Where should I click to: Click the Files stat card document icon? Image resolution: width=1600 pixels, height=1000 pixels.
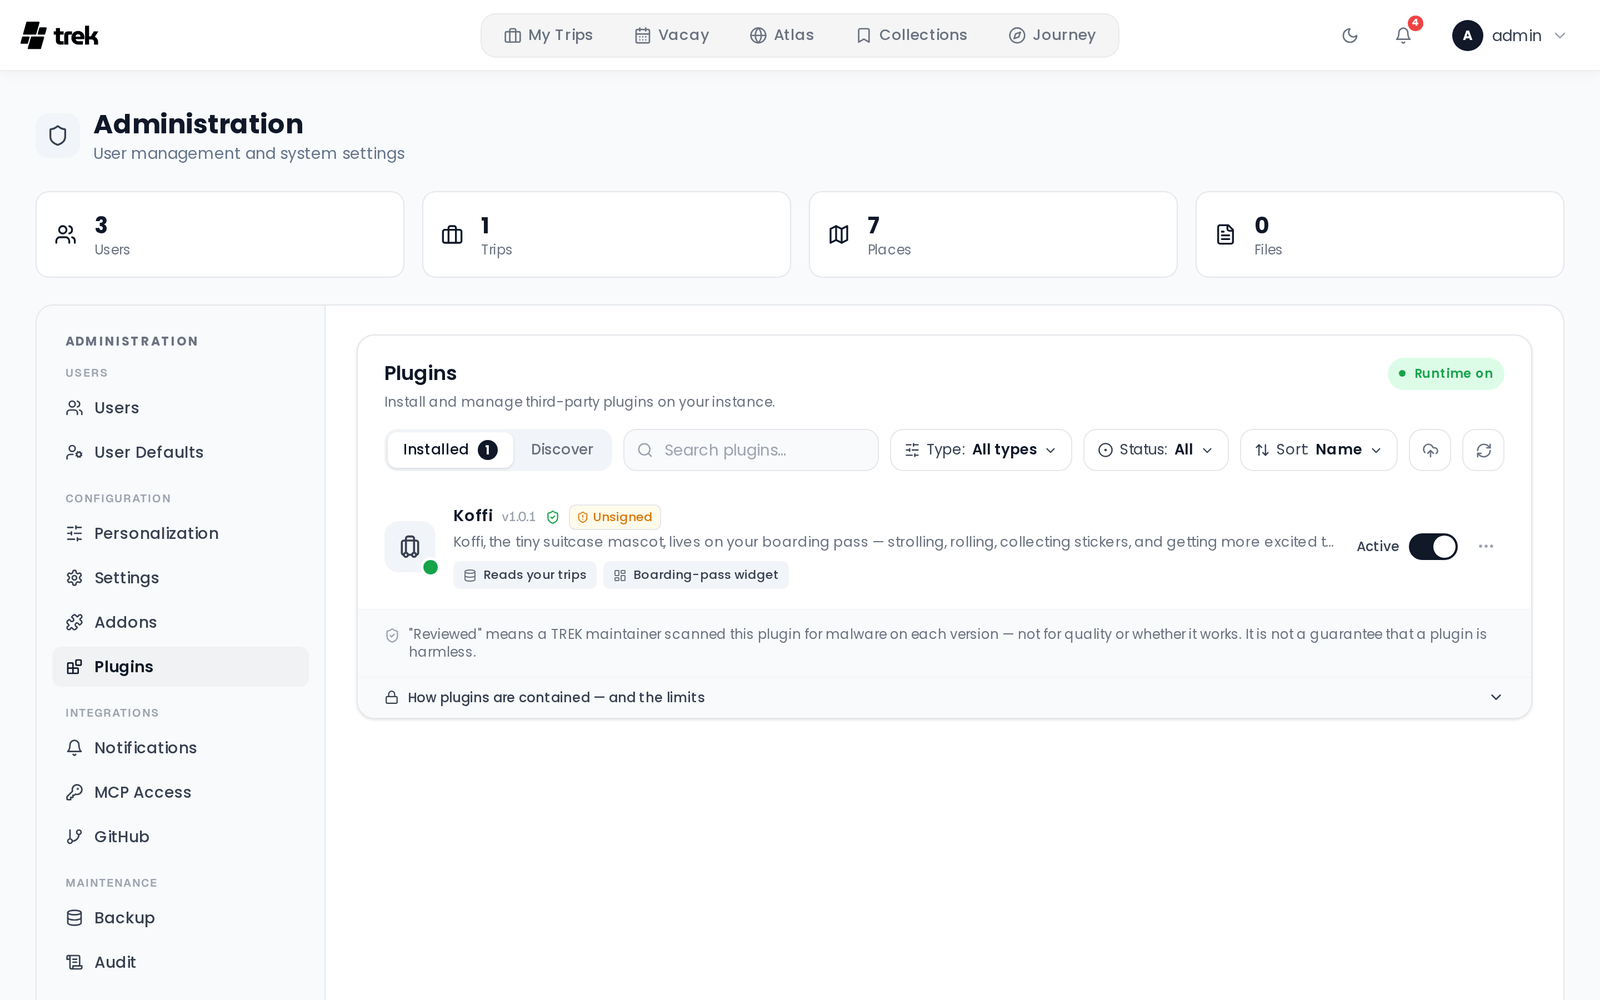(1225, 235)
